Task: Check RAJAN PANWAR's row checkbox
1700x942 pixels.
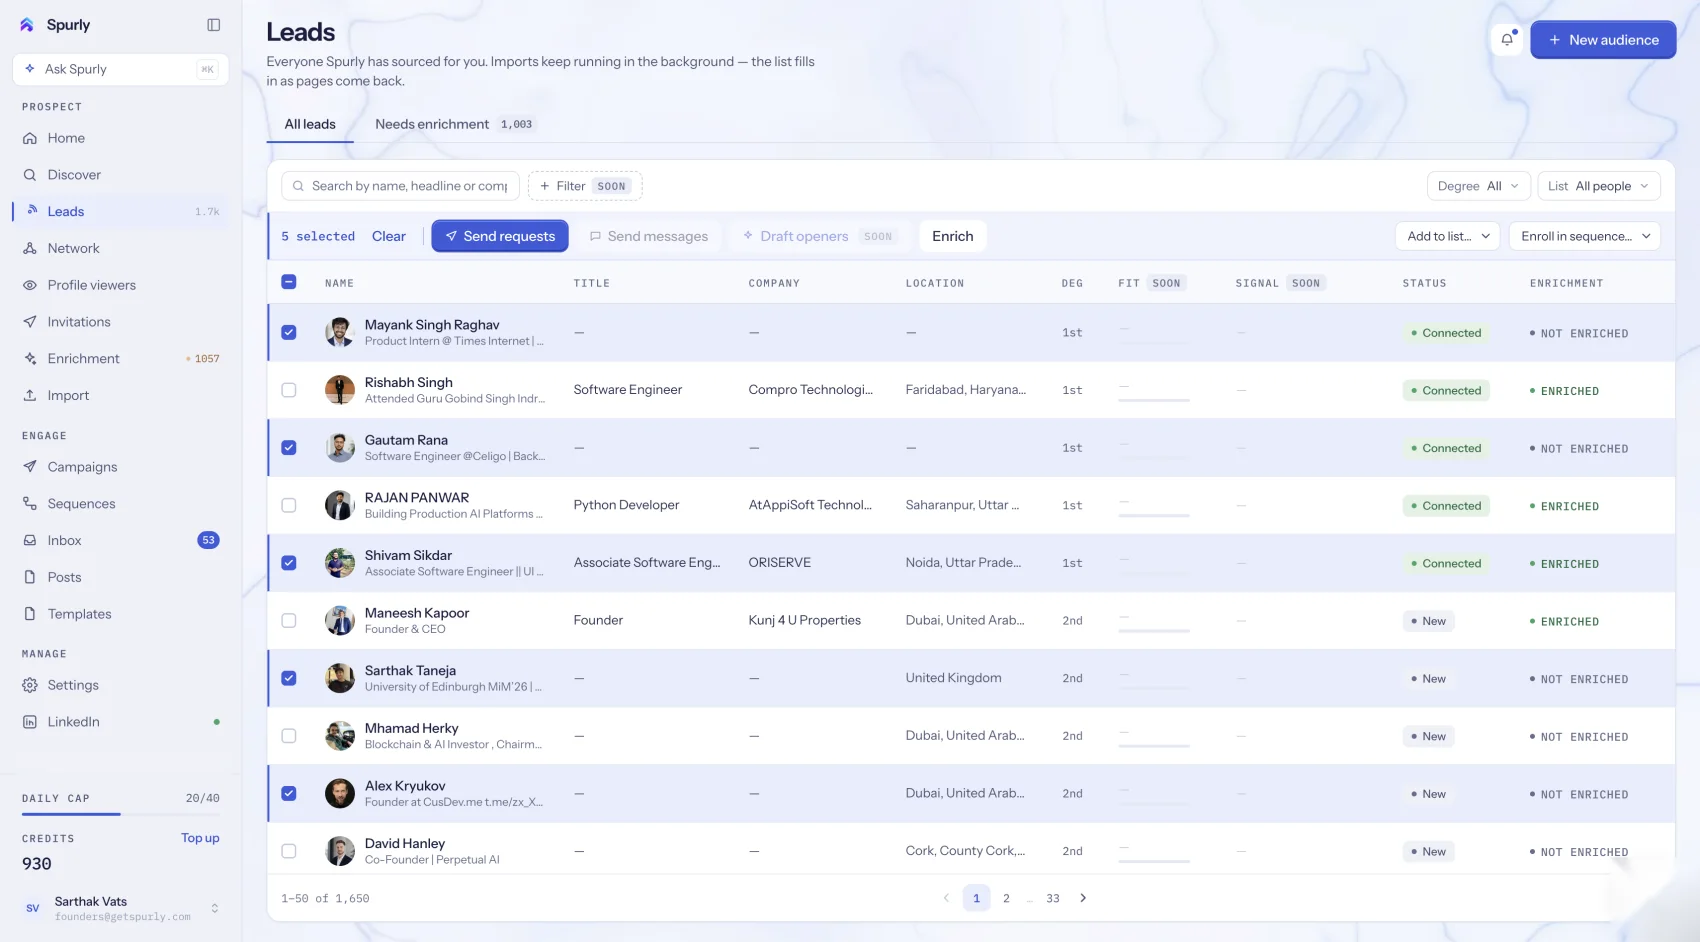Action: pos(289,505)
